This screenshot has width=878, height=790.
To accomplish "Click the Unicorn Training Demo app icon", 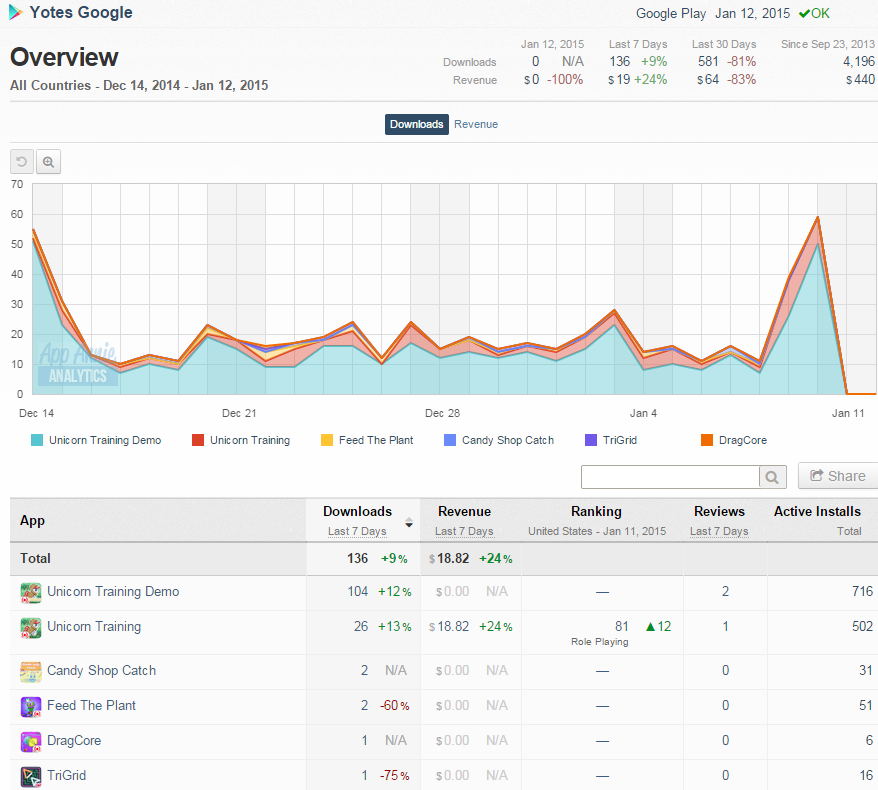I will [31, 592].
